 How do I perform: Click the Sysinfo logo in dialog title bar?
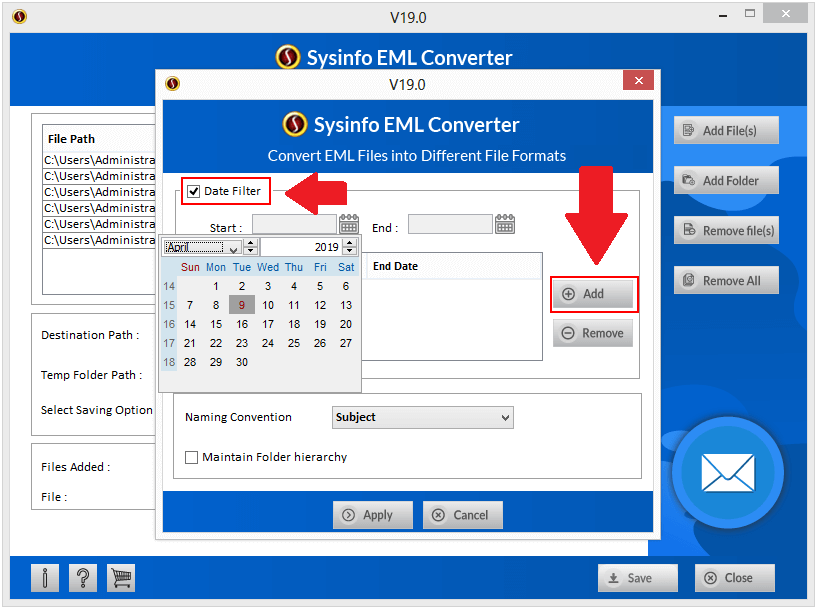tap(173, 84)
